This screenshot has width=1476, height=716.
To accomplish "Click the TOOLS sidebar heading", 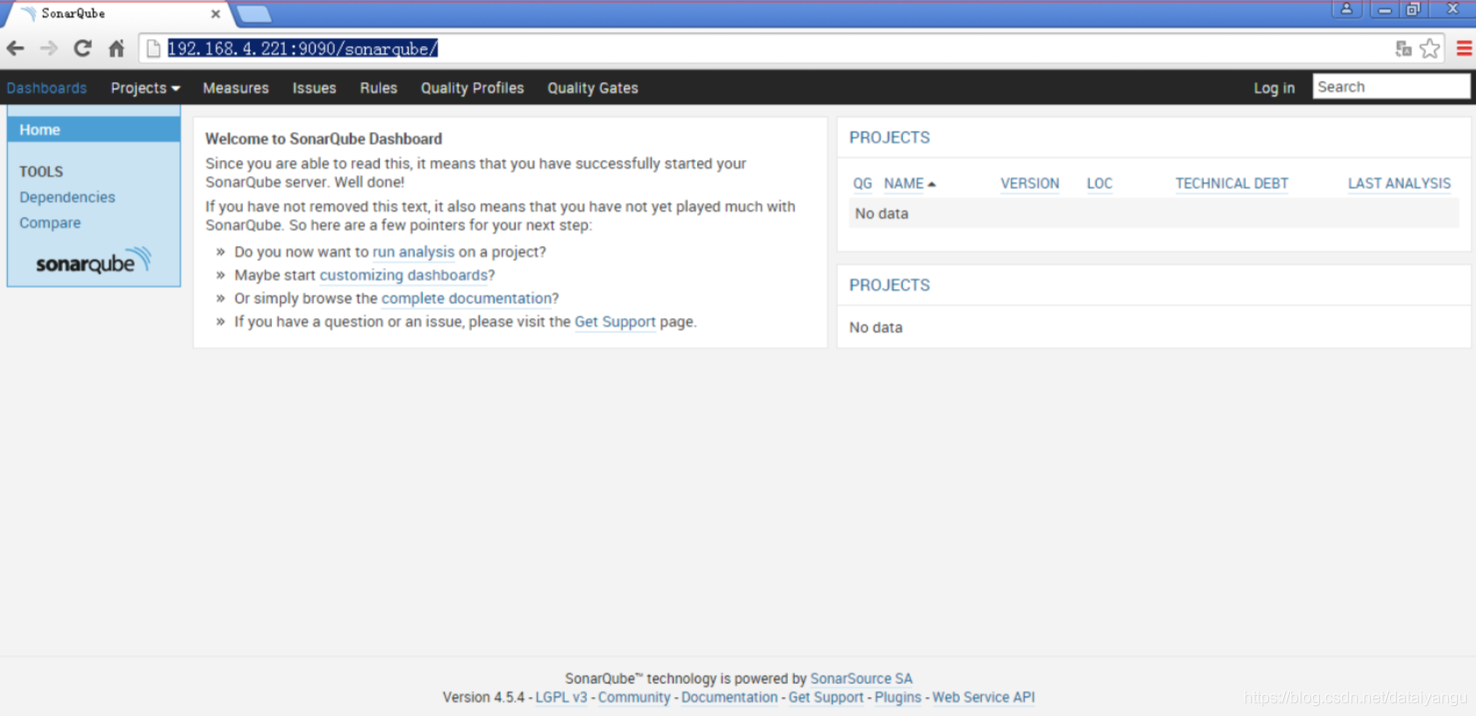I will [41, 172].
